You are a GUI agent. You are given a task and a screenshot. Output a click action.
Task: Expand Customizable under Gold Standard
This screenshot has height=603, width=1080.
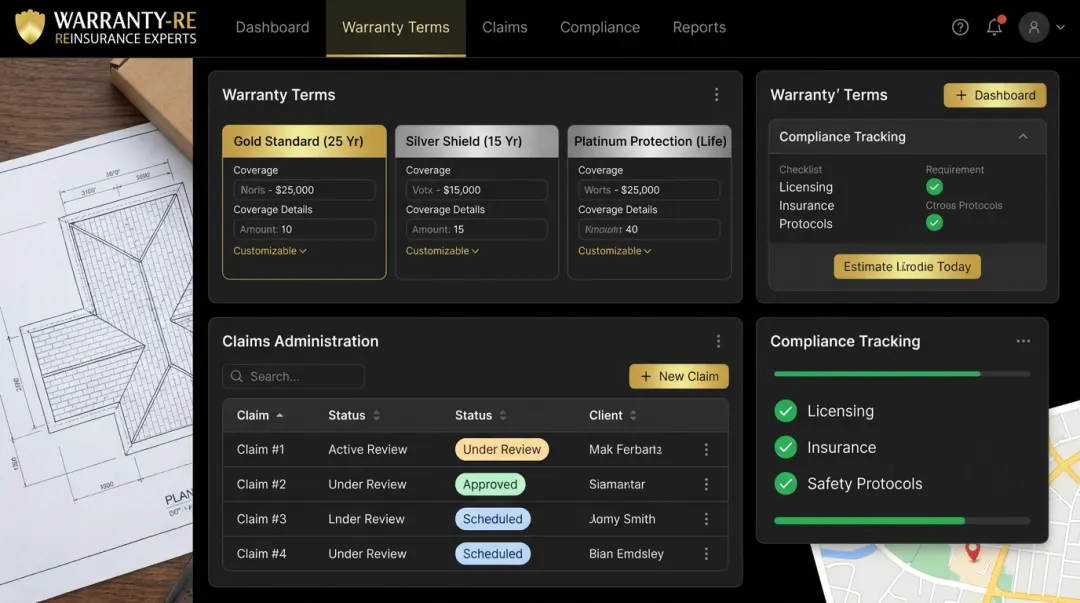tap(270, 251)
